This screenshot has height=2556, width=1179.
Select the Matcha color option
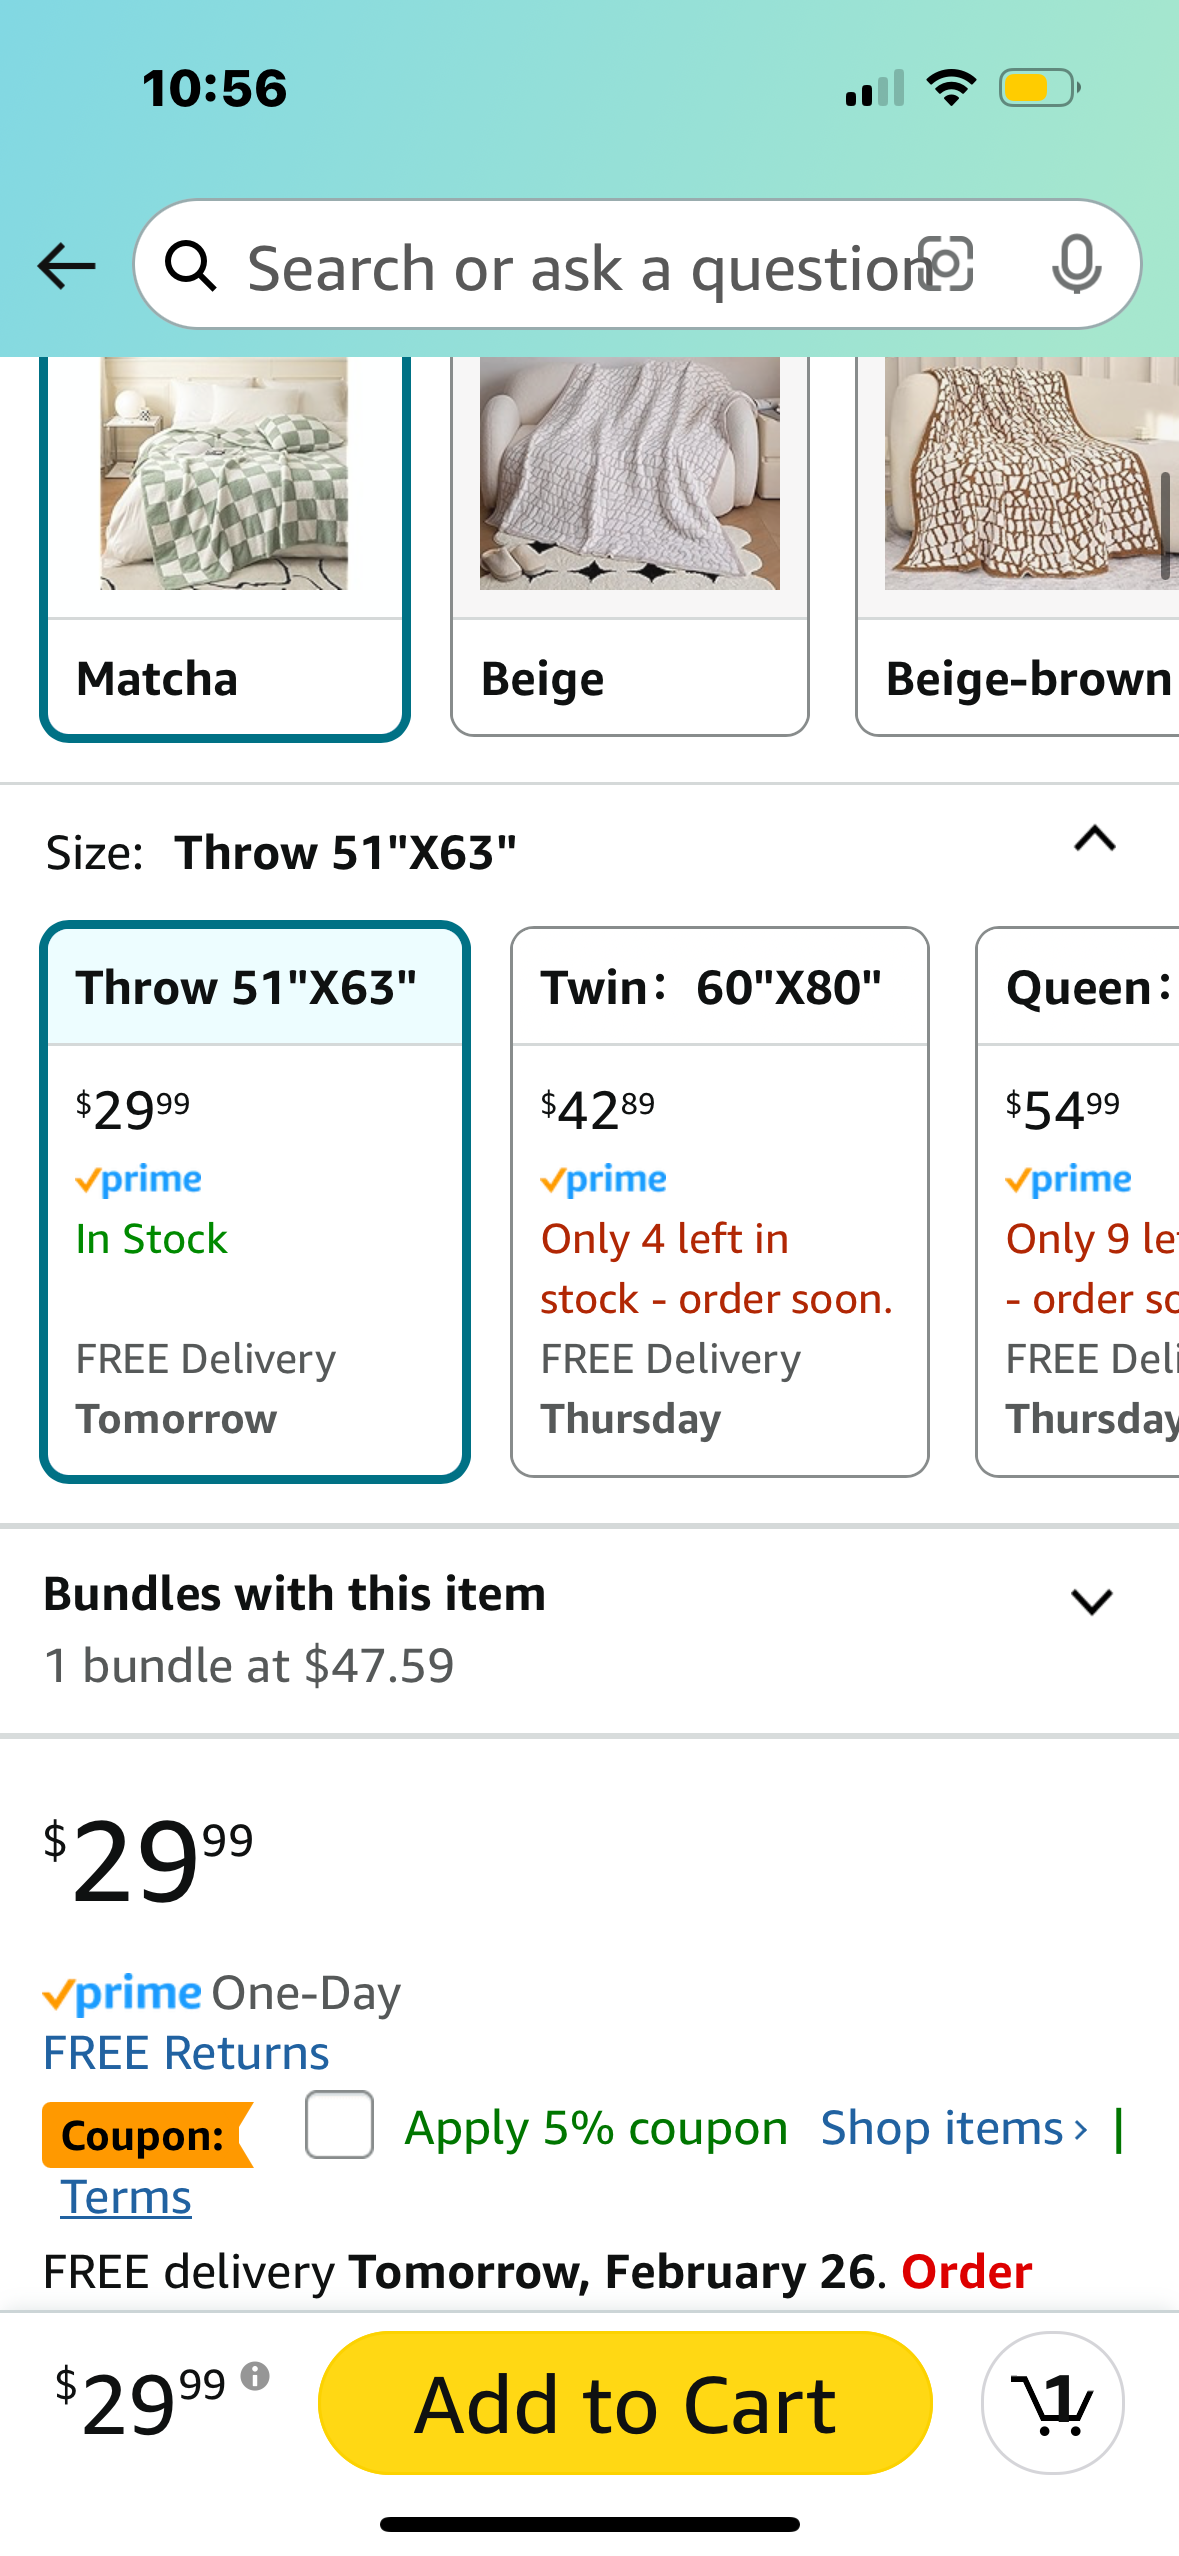[225, 548]
